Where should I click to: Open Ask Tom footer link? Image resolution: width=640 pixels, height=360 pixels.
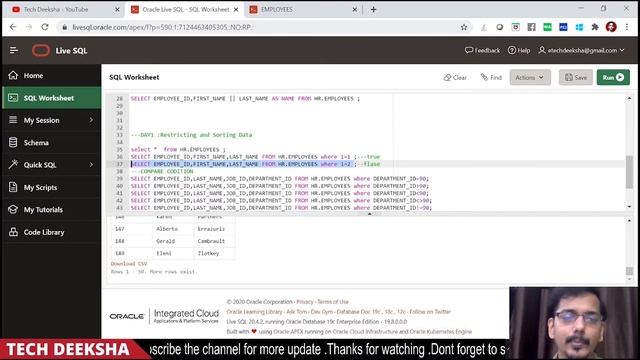pos(297,311)
